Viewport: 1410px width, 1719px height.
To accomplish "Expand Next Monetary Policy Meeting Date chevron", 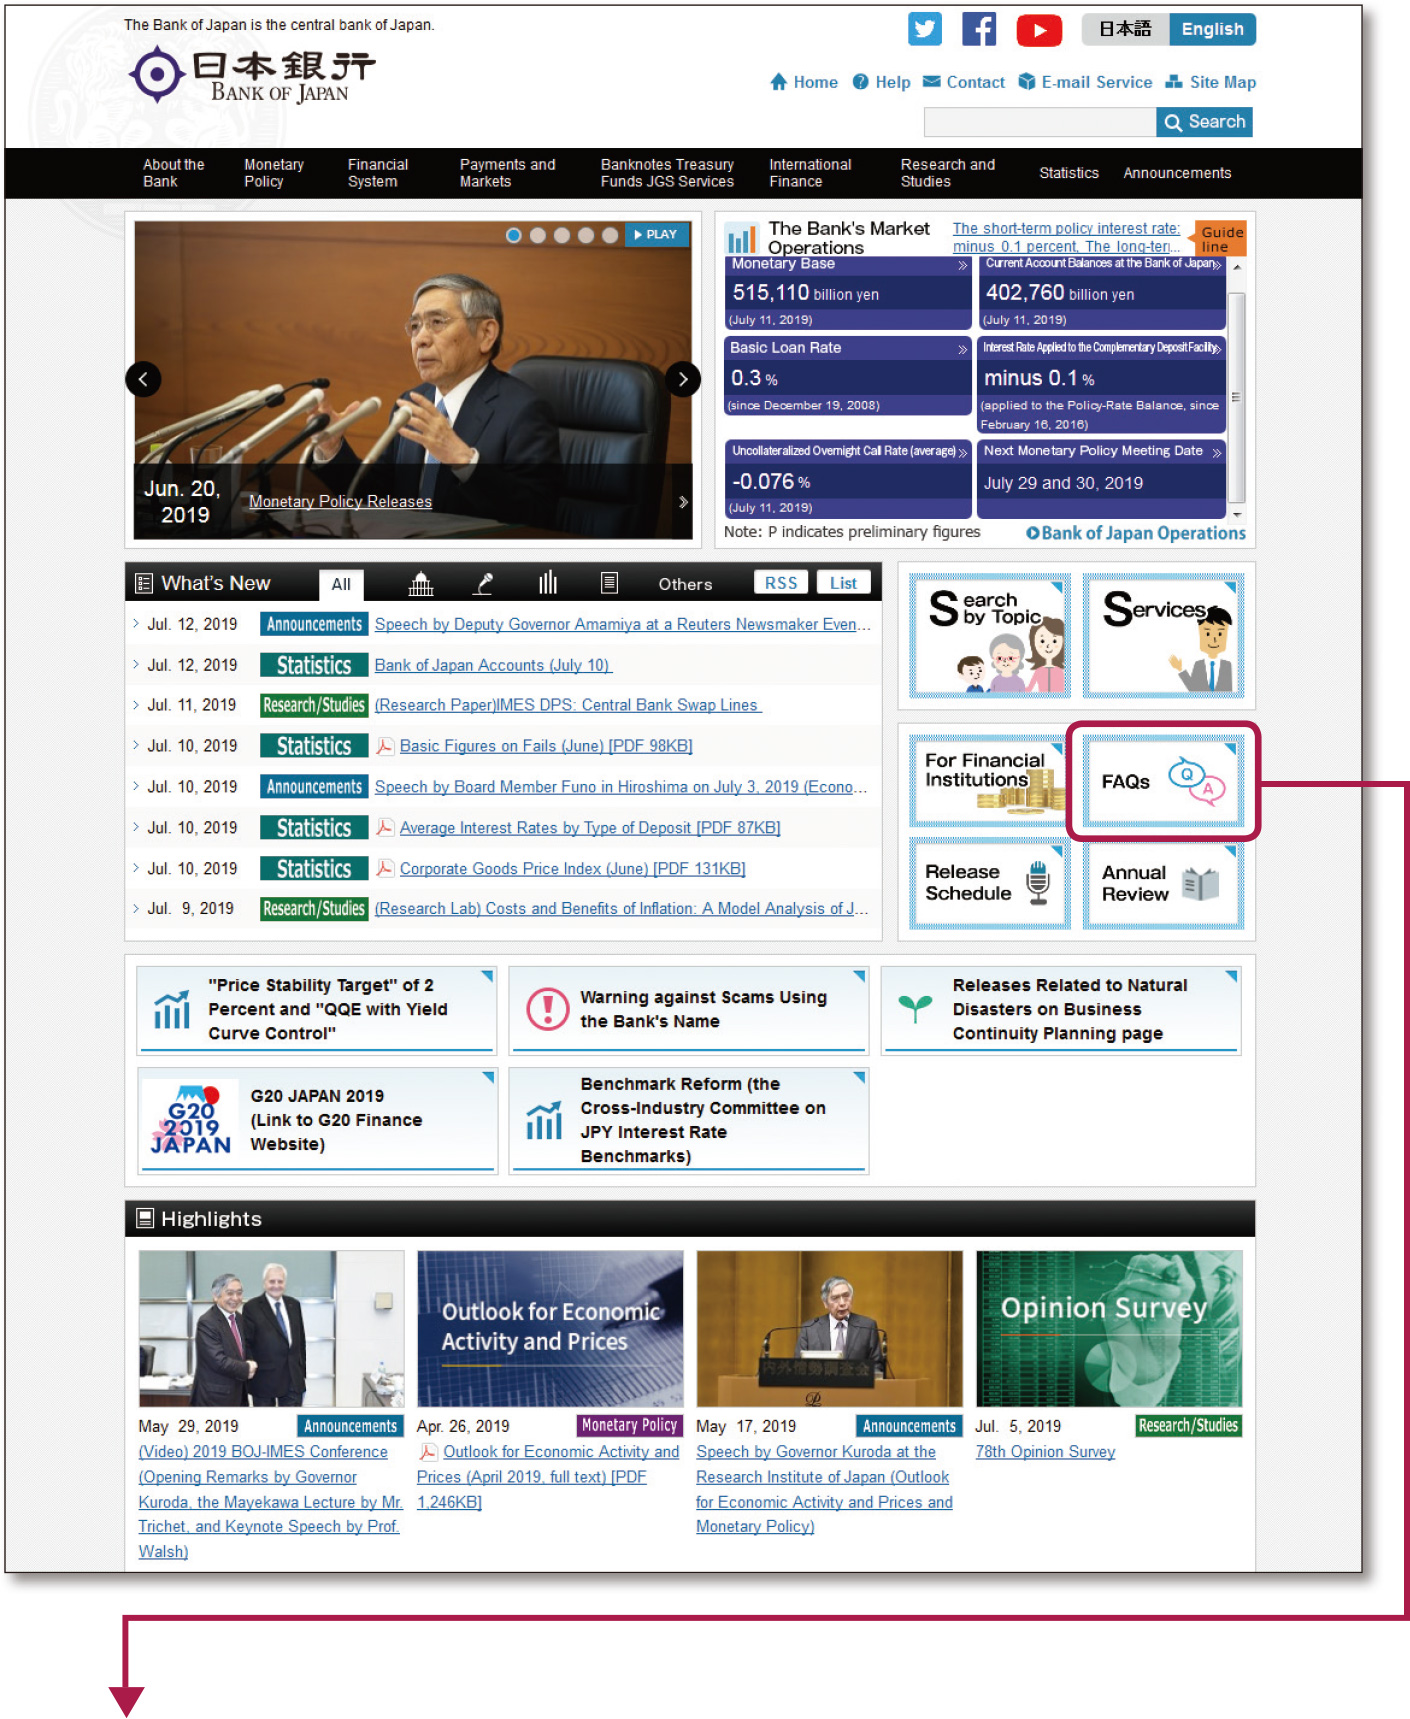I will point(1216,453).
